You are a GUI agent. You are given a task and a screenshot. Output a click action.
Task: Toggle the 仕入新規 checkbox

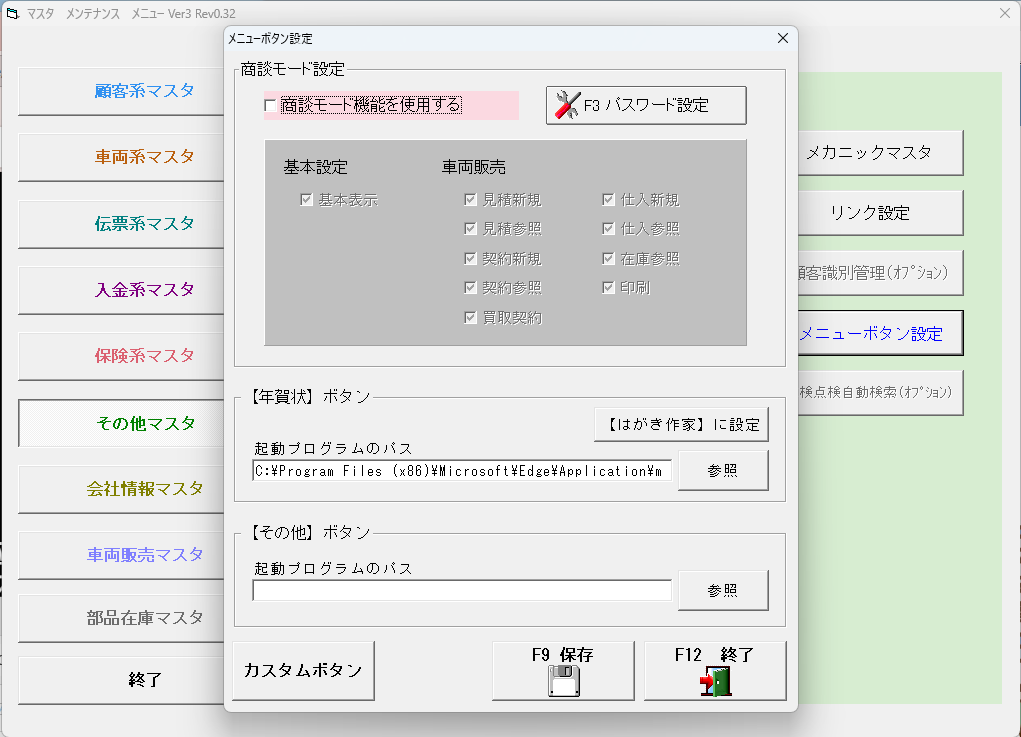tap(608, 200)
